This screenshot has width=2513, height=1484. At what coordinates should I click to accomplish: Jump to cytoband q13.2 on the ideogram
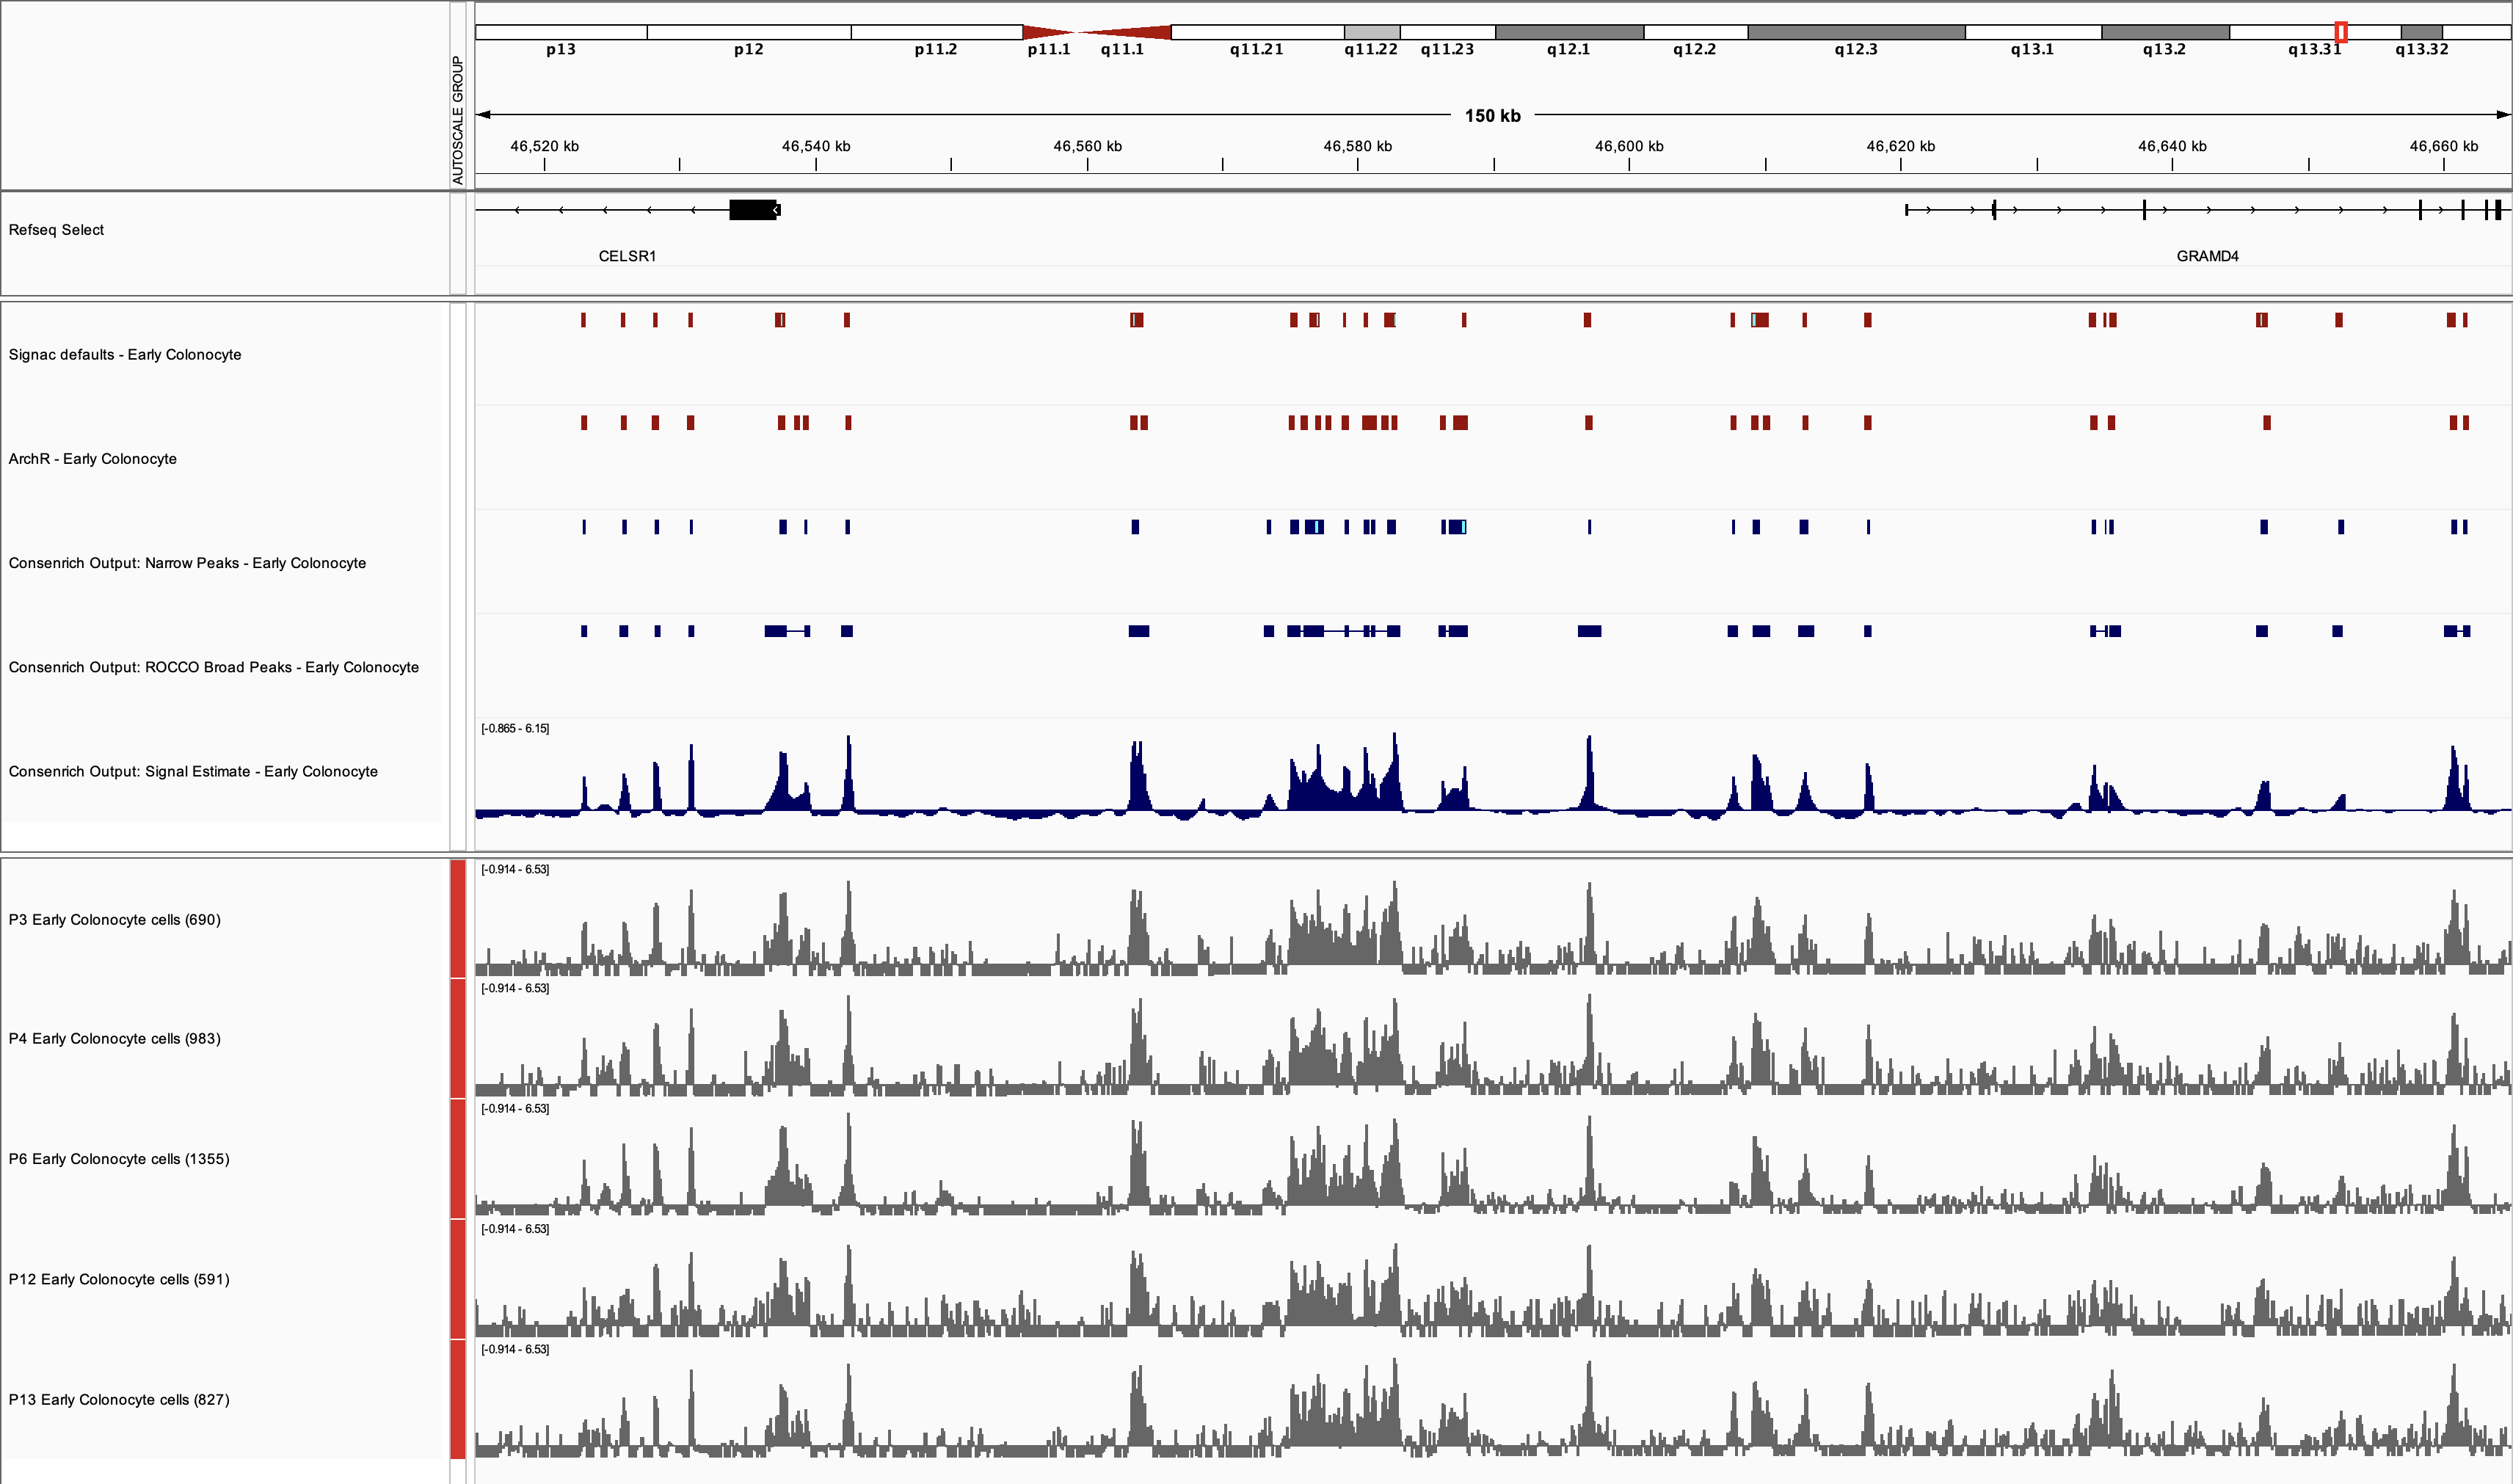pos(2165,32)
